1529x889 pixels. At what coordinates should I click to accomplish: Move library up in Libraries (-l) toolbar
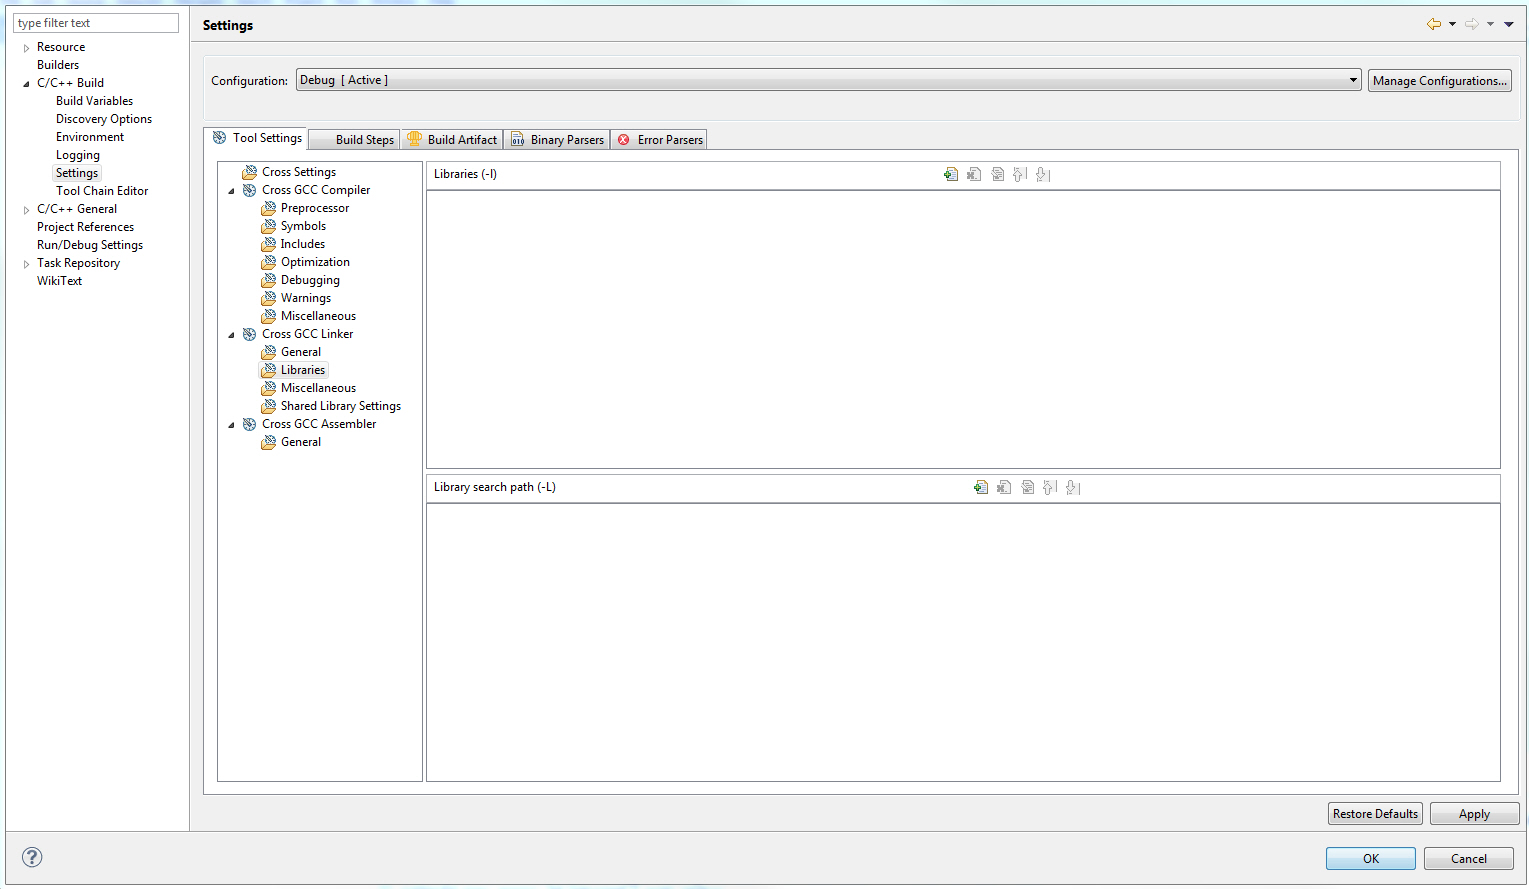(x=1020, y=174)
